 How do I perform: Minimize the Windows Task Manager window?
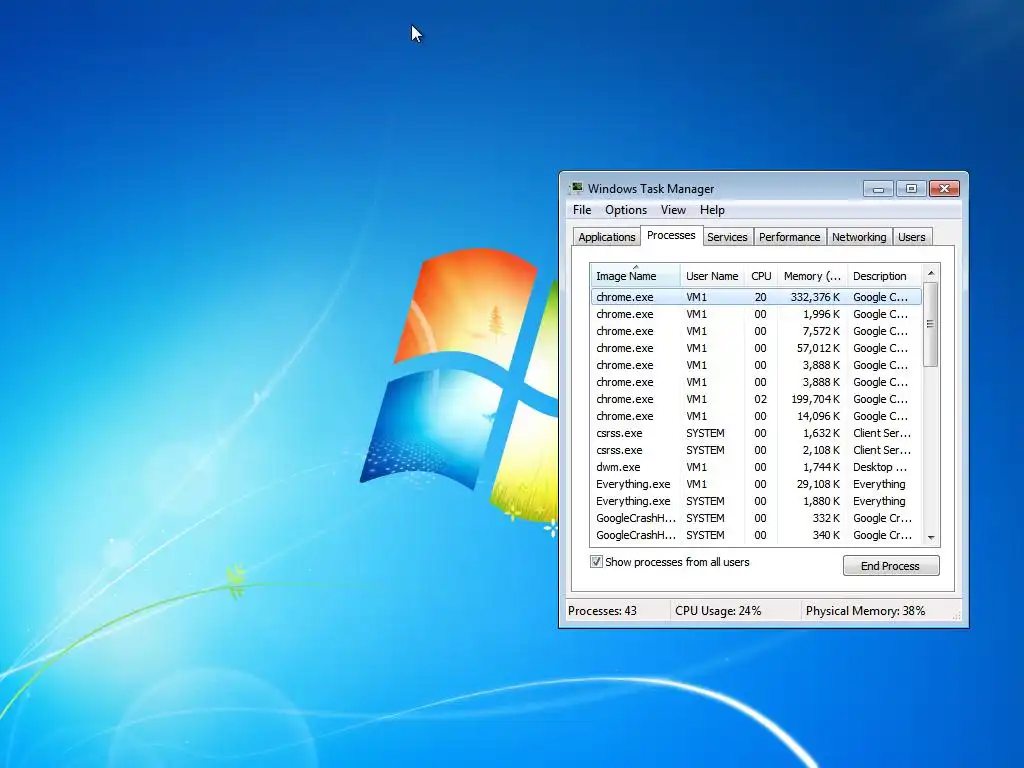tap(878, 189)
